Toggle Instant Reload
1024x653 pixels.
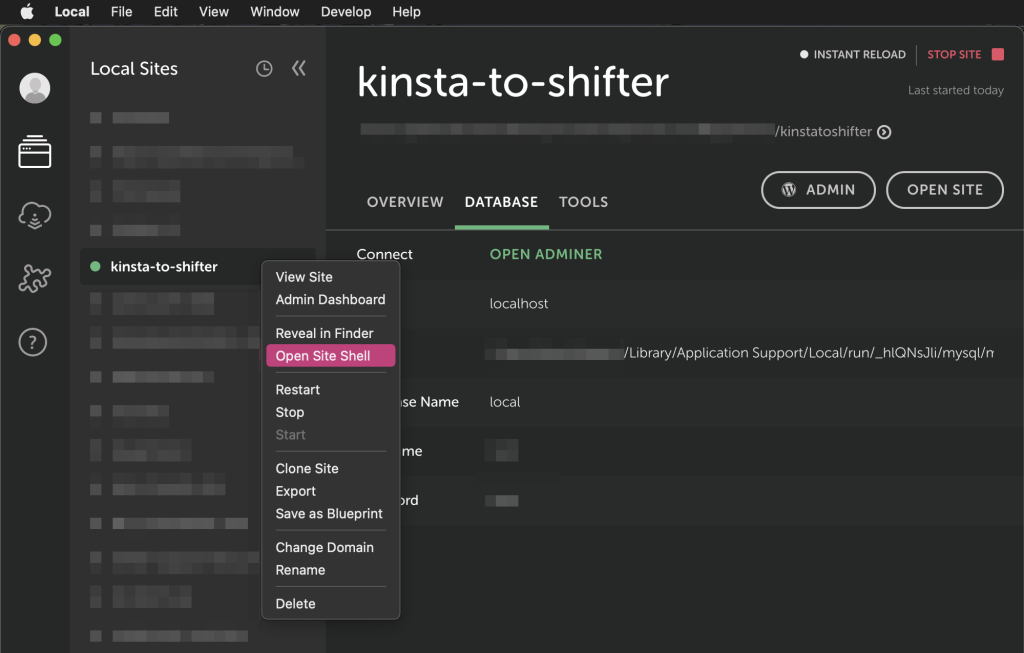[852, 54]
